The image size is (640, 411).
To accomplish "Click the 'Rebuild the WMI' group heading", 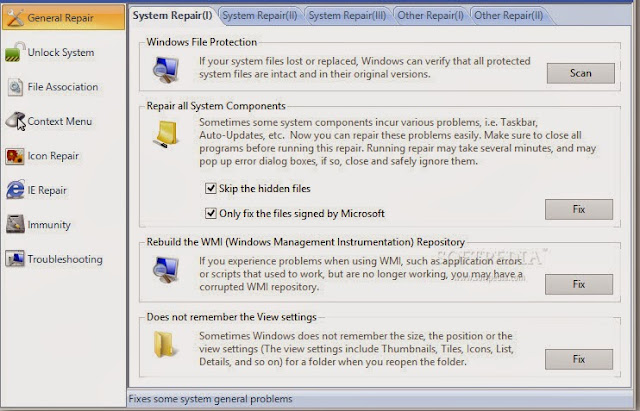I will point(306,242).
